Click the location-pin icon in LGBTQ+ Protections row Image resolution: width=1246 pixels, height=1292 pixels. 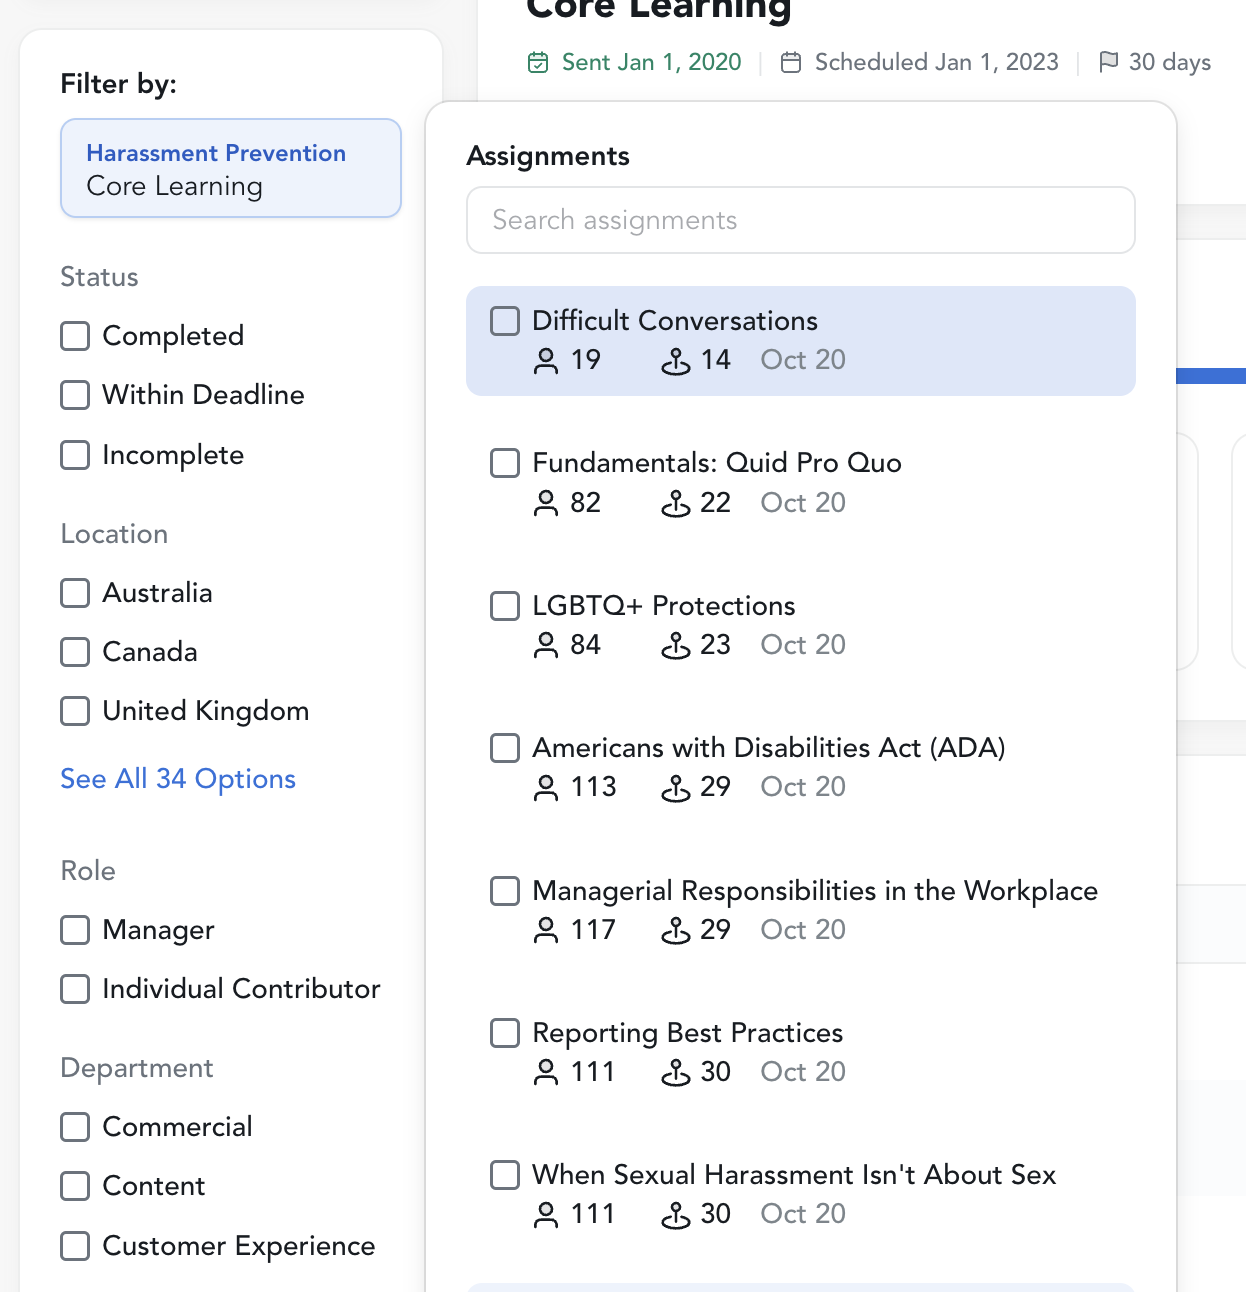click(x=676, y=645)
